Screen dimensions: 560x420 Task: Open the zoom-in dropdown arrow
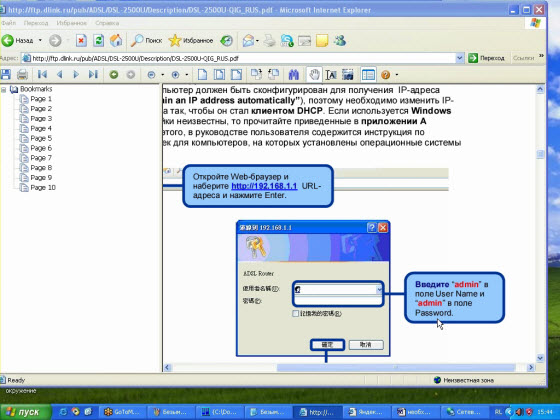pyautogui.click(x=187, y=75)
